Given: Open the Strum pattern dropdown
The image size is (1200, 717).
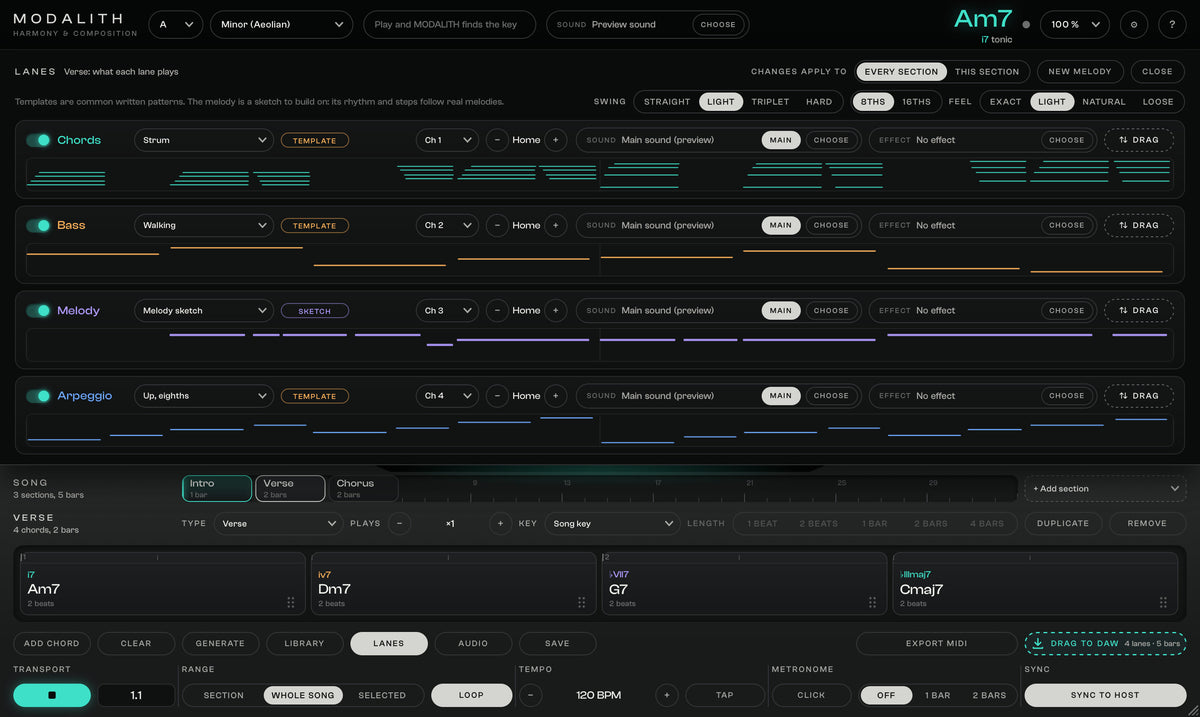Looking at the screenshot, I should 204,140.
